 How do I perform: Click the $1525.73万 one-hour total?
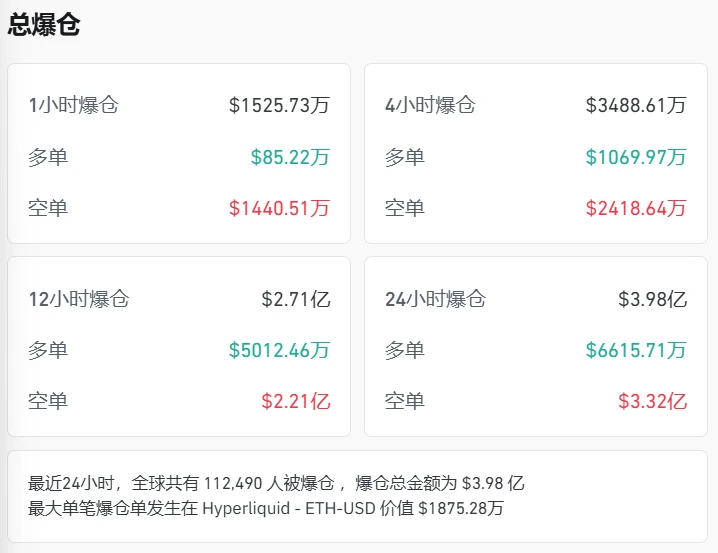point(279,105)
